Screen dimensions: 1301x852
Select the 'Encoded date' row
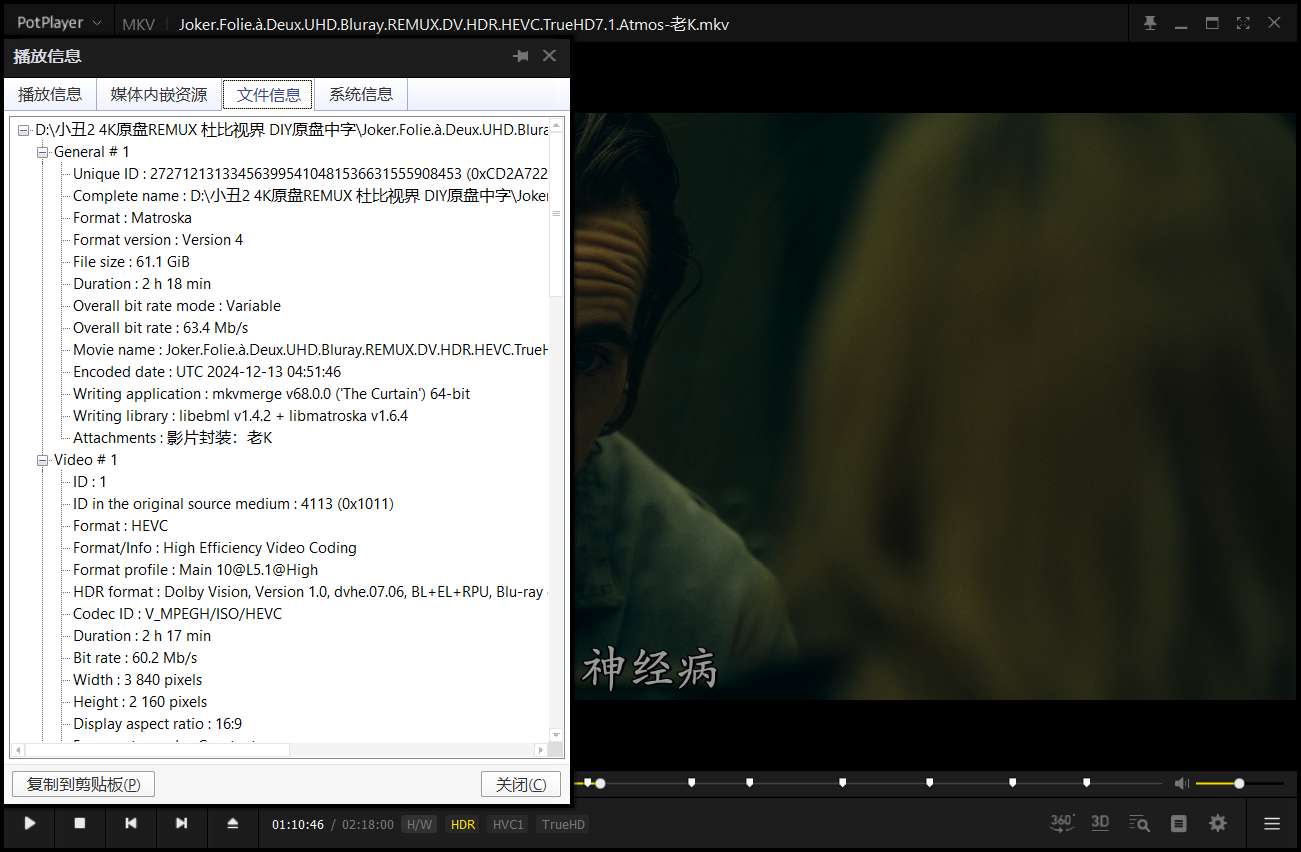point(207,372)
